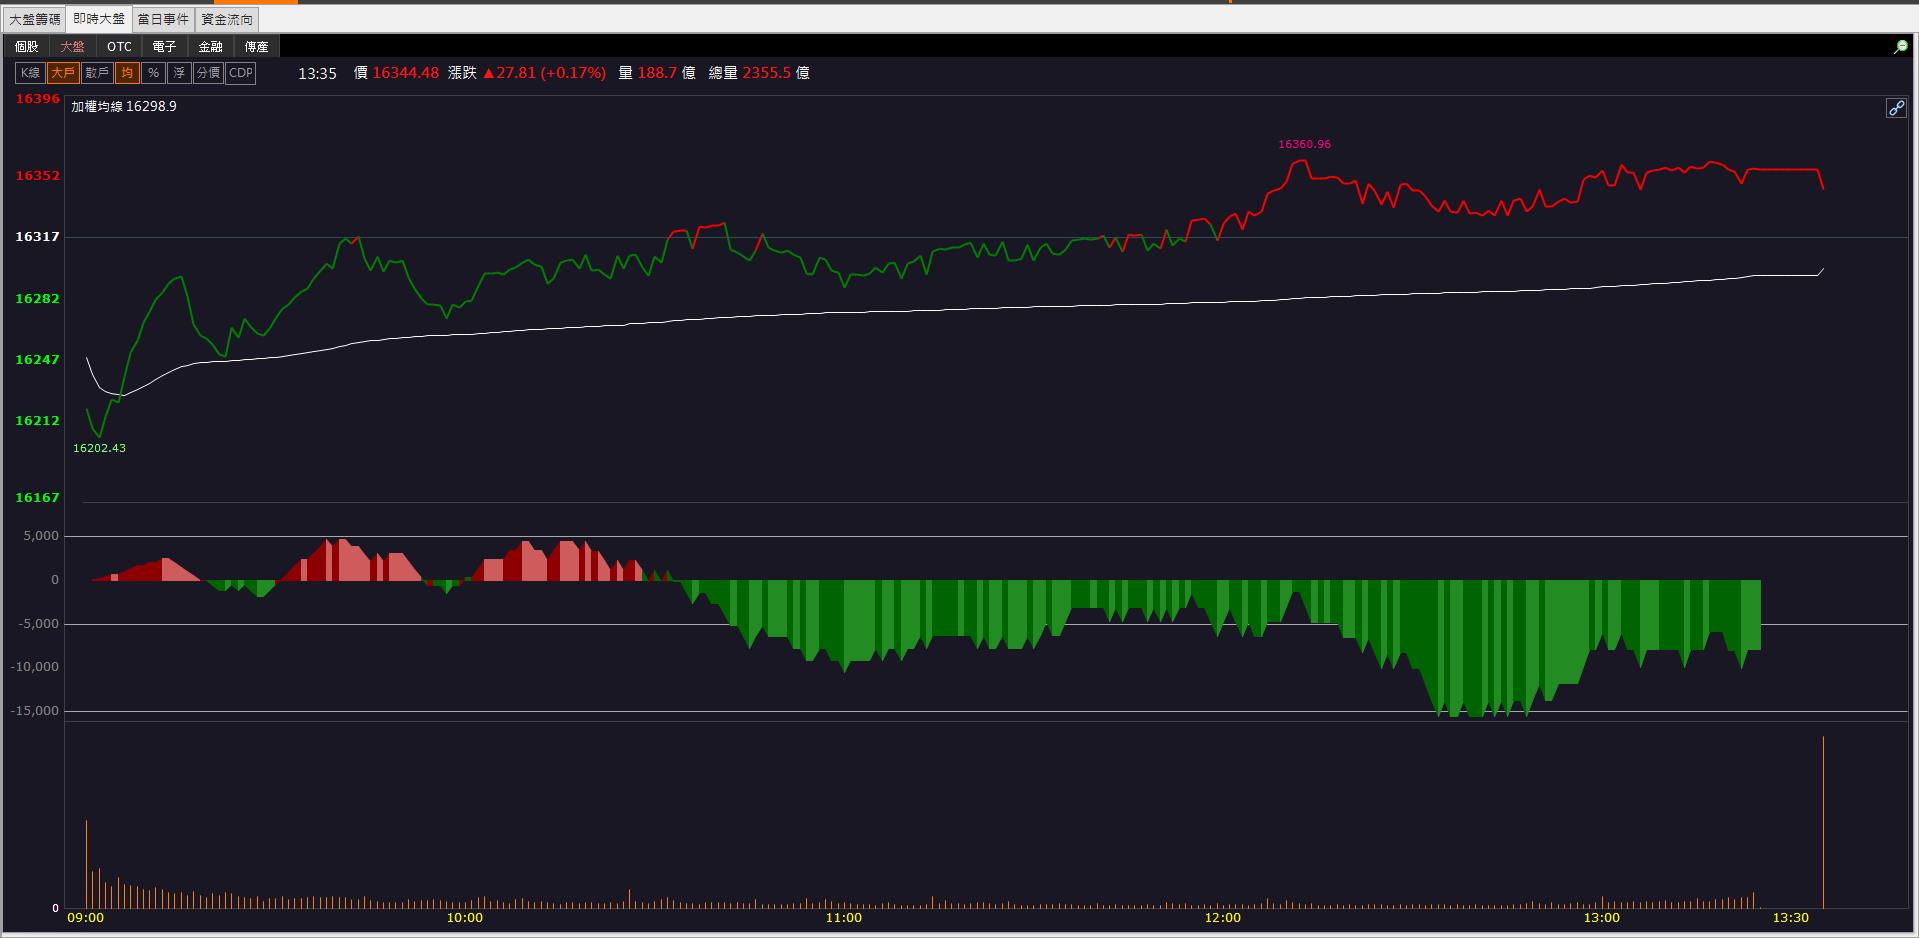Toggle the 均 average line button
1919x938 pixels.
127,73
